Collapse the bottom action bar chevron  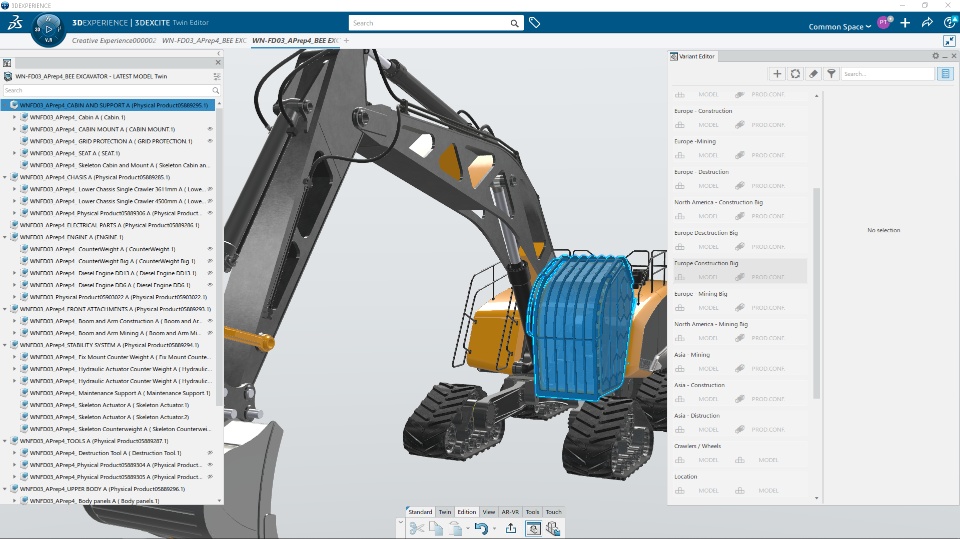400,522
